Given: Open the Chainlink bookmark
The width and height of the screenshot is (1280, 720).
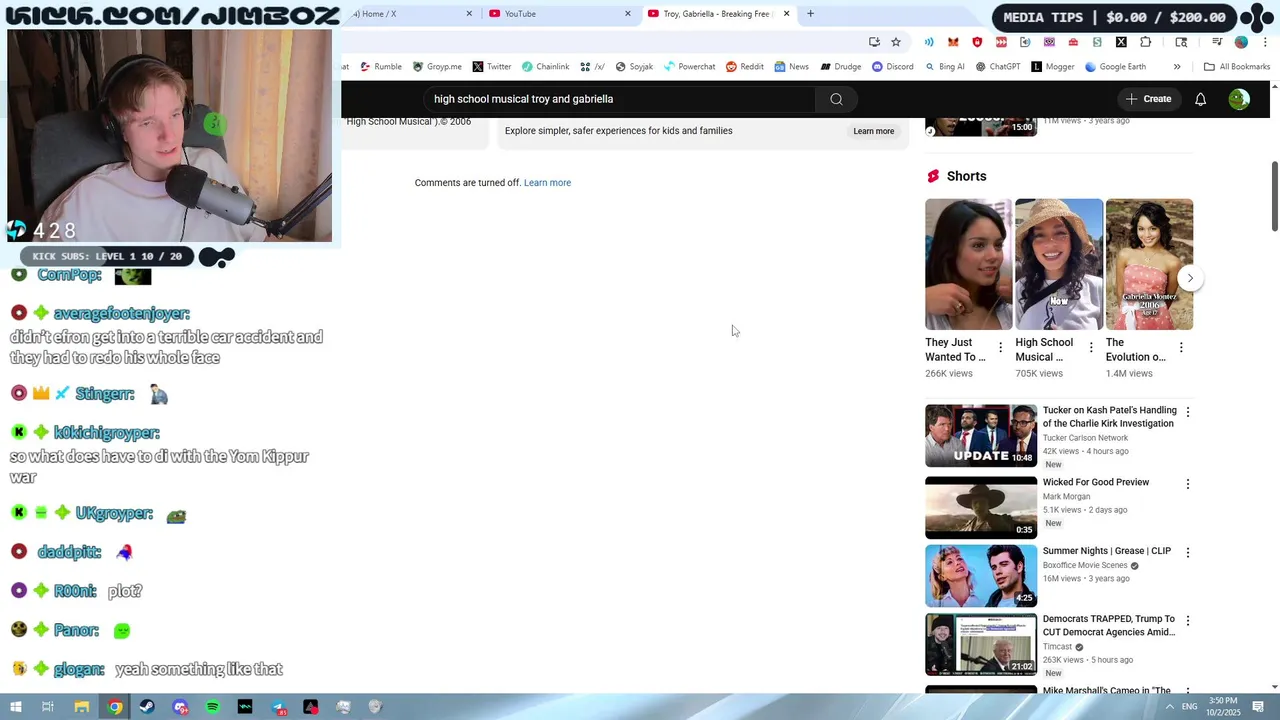Looking at the screenshot, I should [x=545, y=67].
